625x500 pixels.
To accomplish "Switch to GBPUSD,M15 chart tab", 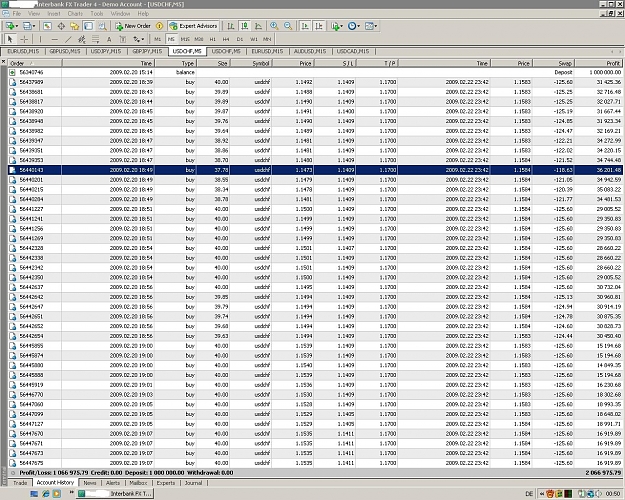I will [65, 51].
